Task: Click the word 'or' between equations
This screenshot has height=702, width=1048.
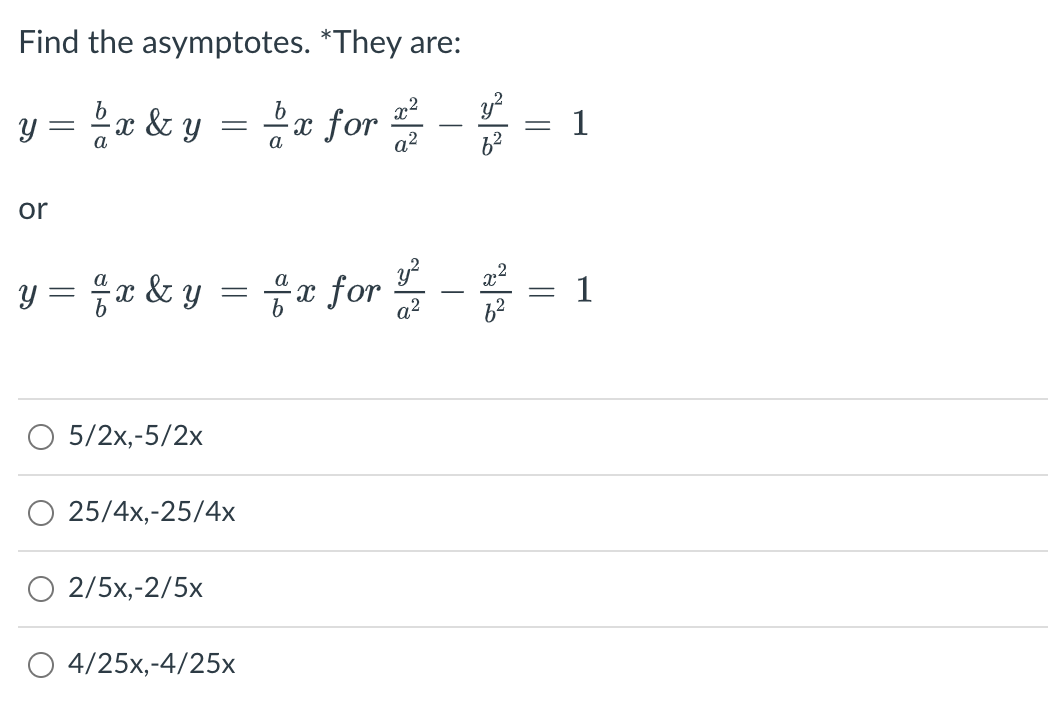Action: (x=33, y=208)
